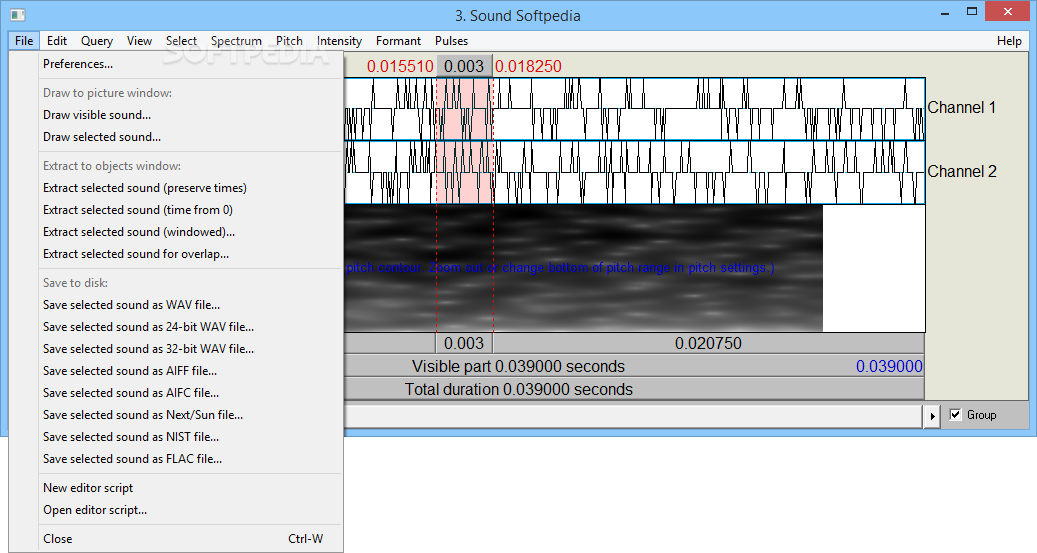Open the Pulses menu
Viewport: 1037px width, 553px height.
click(451, 41)
